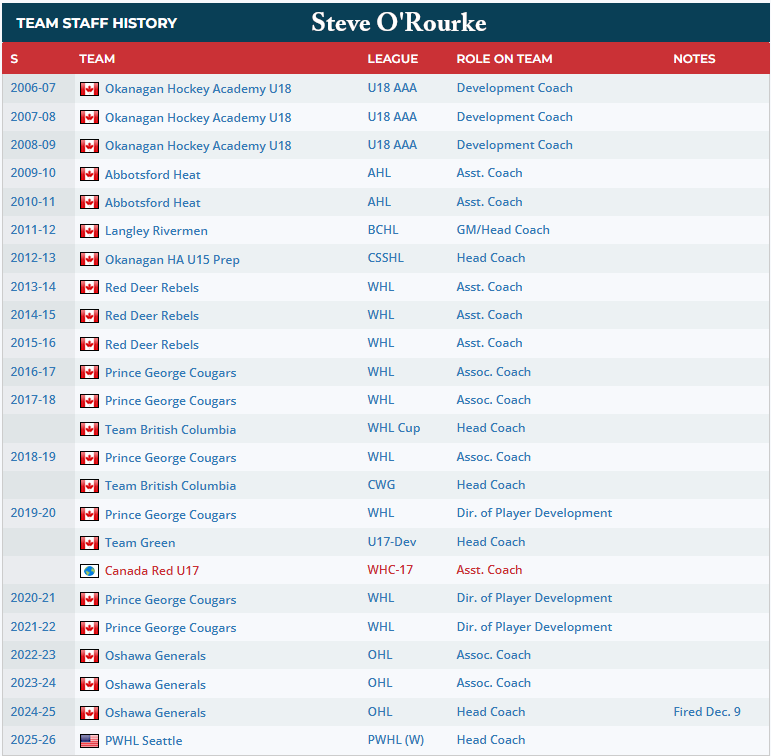Image resolution: width=771 pixels, height=756 pixels.
Task: Open the WHC-17 league link
Action: tap(390, 570)
